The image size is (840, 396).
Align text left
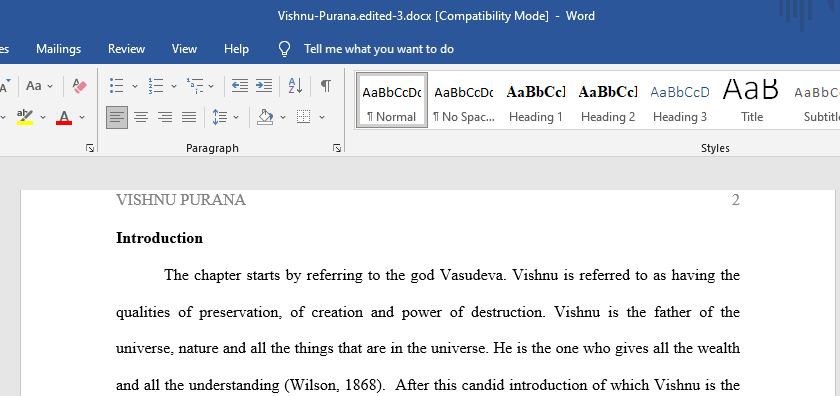coord(117,117)
